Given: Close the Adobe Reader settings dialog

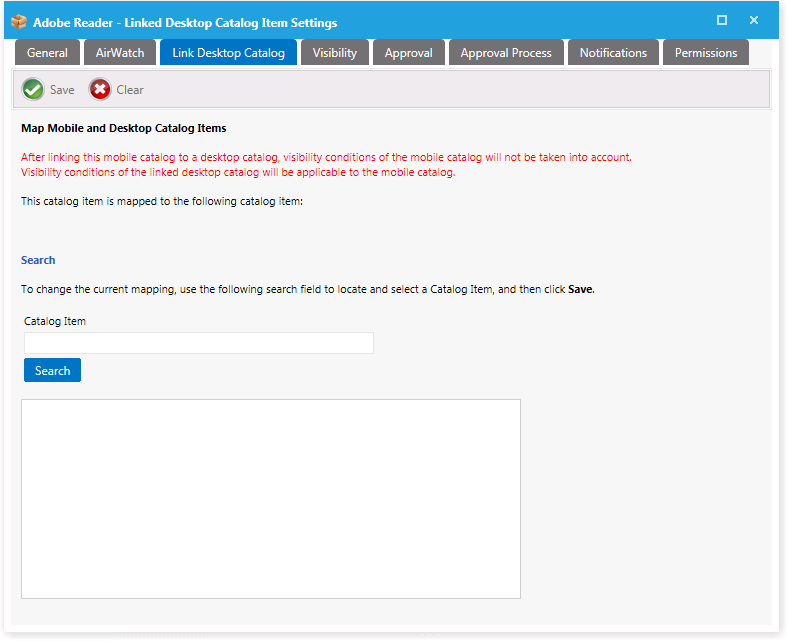Looking at the screenshot, I should pos(754,21).
